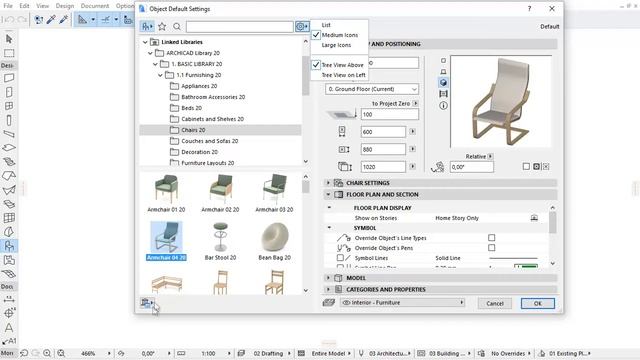This screenshot has height=360, width=640.
Task: Open the favorites star in the dialog
Action: pos(162,27)
